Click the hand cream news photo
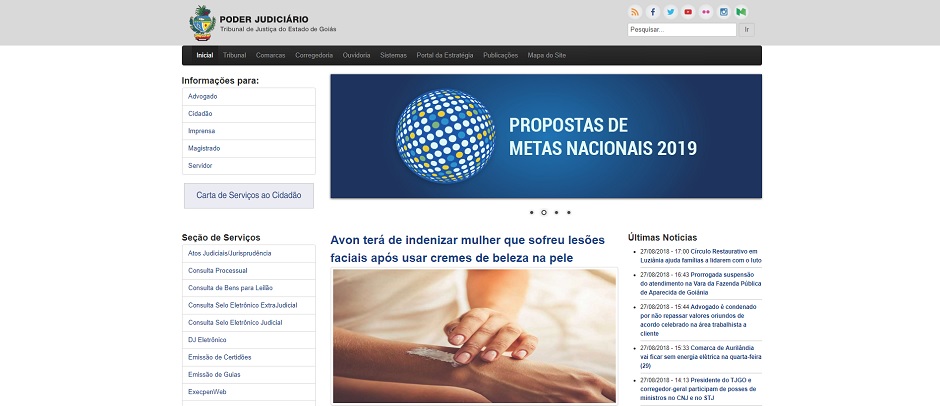 tap(474, 336)
